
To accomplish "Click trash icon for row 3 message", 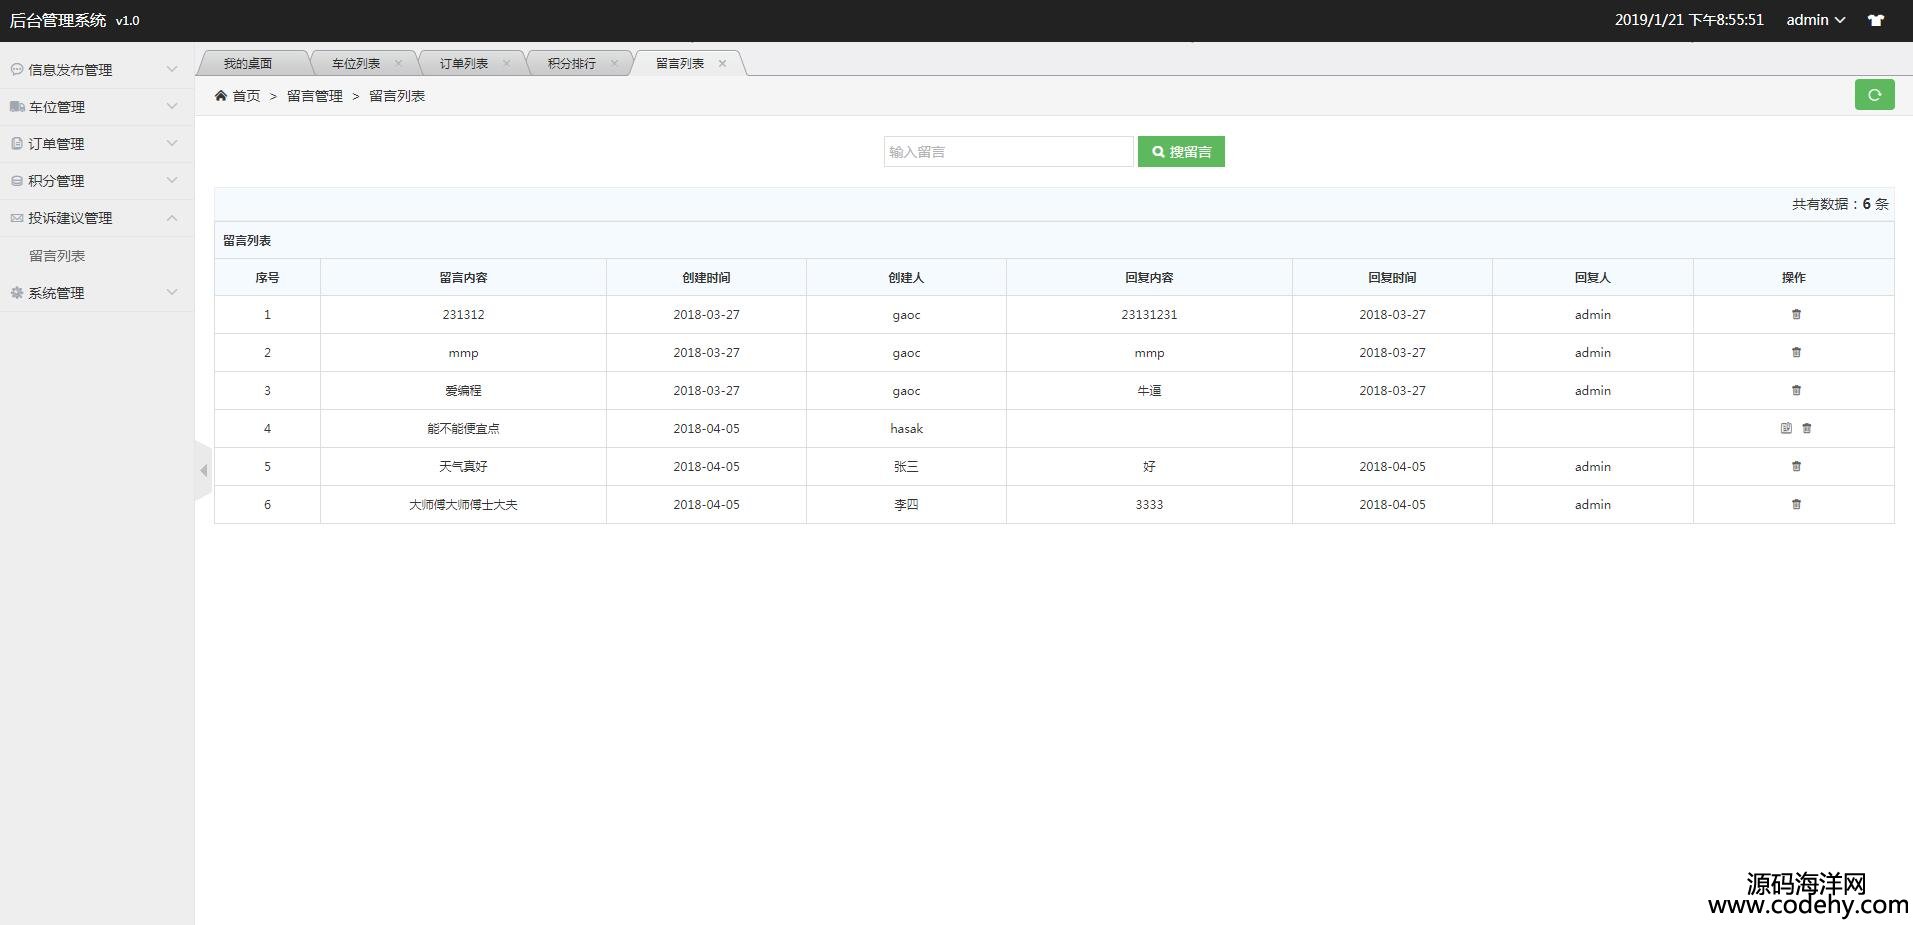I will click(x=1796, y=391).
